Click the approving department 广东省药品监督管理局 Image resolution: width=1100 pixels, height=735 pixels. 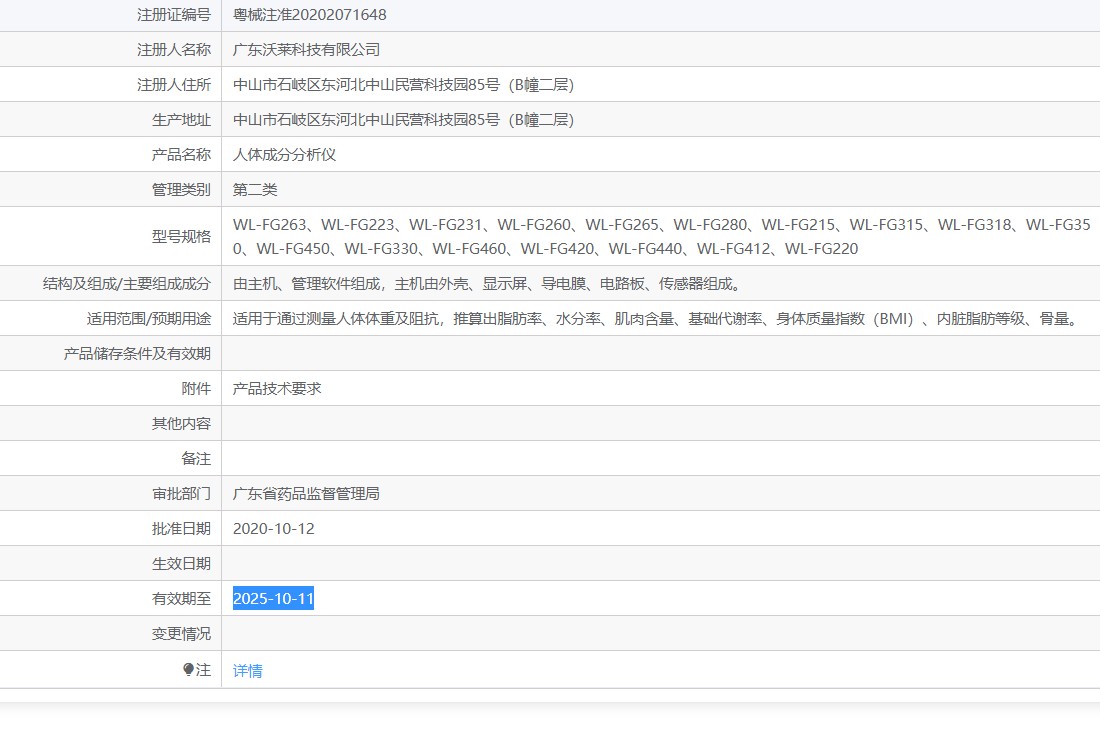click(306, 494)
